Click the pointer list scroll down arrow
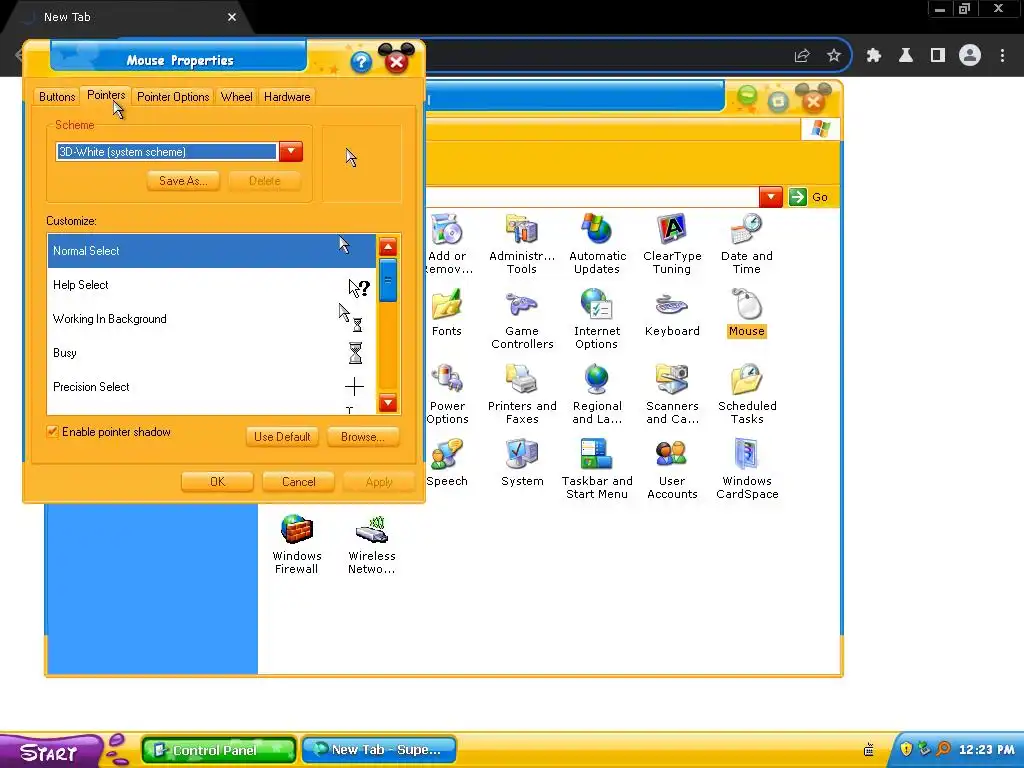This screenshot has width=1024, height=768. click(x=388, y=403)
